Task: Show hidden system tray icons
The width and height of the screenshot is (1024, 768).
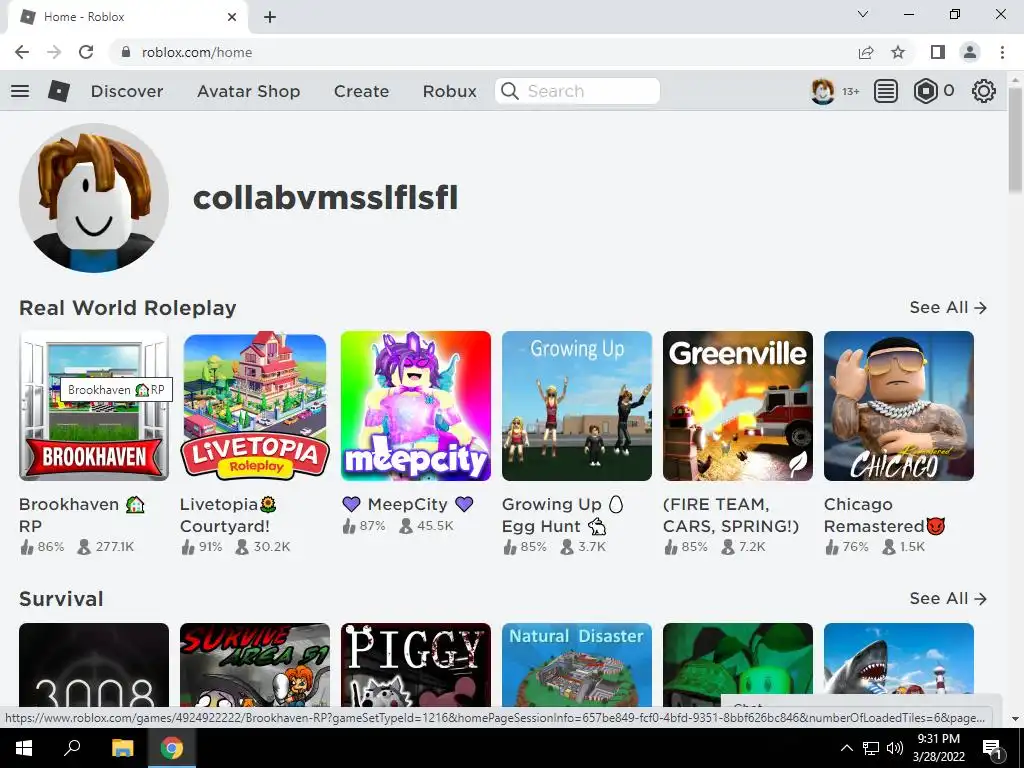Action: 846,748
